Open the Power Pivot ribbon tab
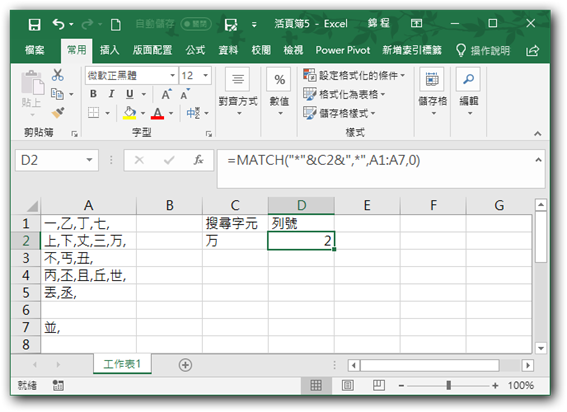 pyautogui.click(x=343, y=50)
